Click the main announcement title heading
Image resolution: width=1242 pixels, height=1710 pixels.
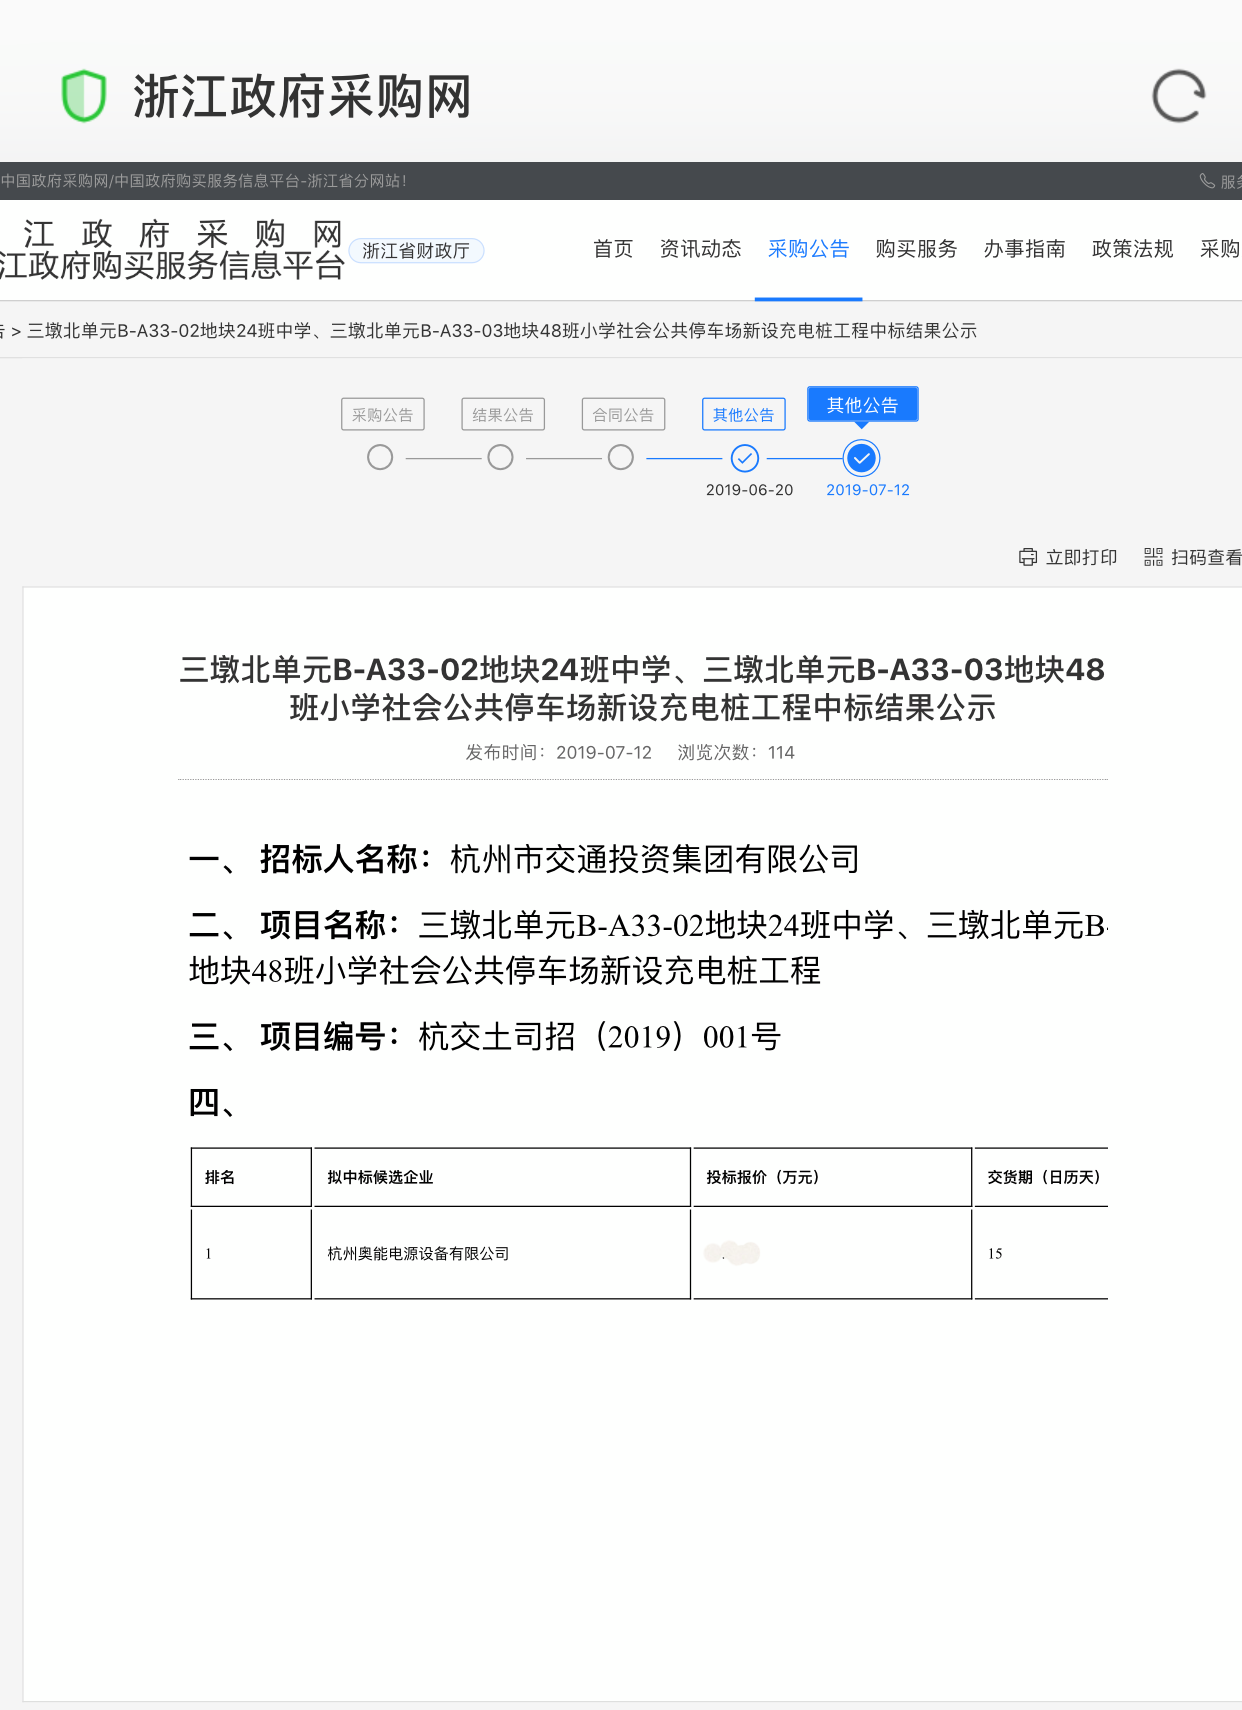[x=642, y=688]
